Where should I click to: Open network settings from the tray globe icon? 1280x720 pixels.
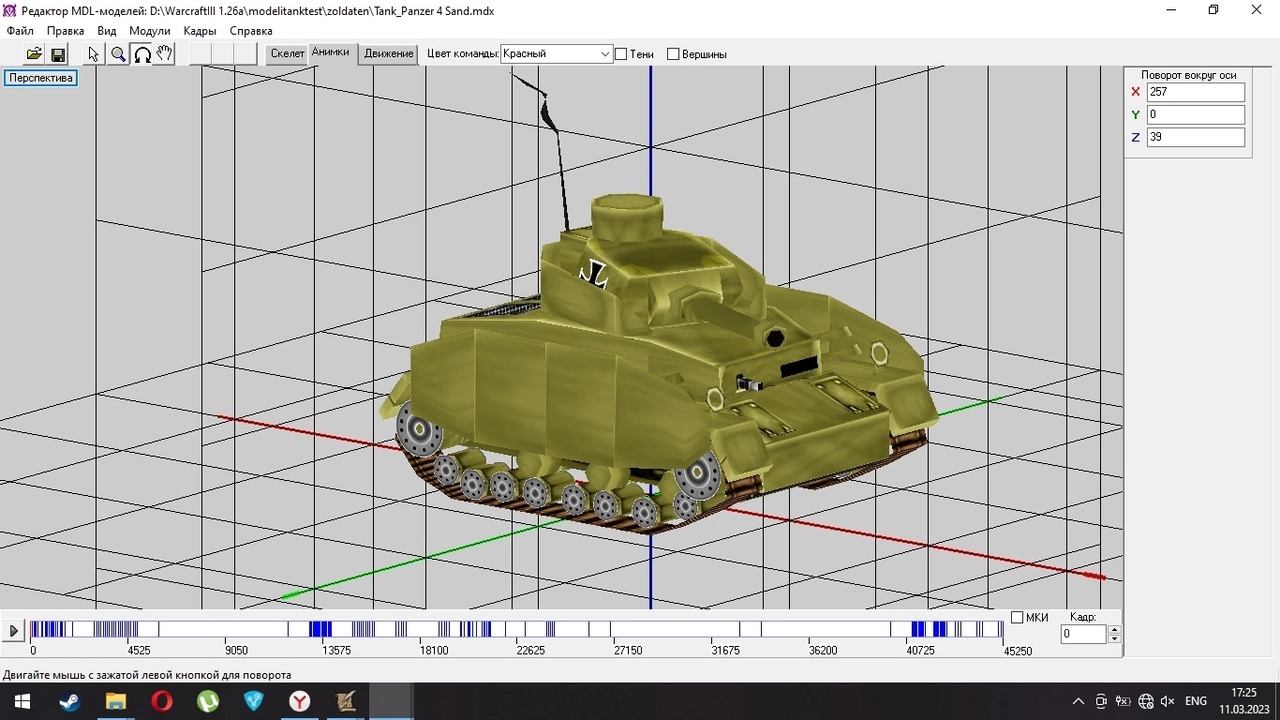1146,701
